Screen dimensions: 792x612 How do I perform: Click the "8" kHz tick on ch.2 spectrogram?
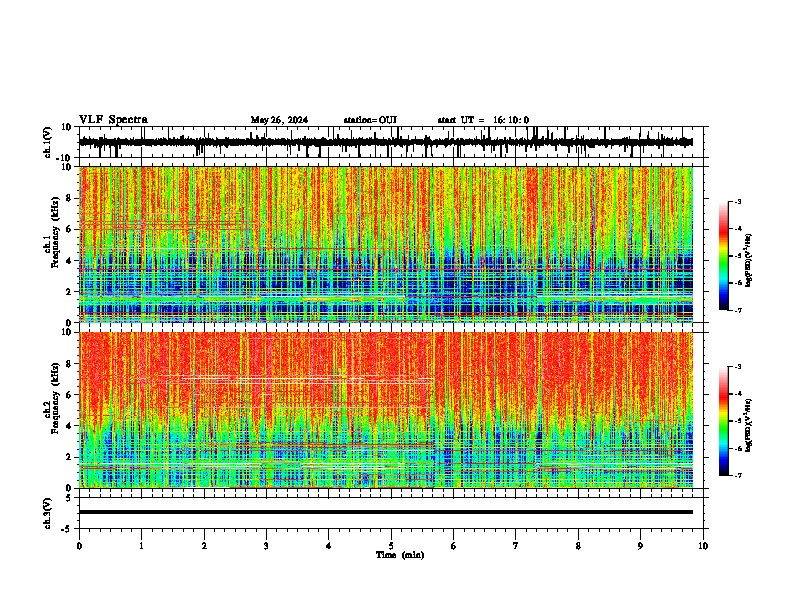coord(69,364)
